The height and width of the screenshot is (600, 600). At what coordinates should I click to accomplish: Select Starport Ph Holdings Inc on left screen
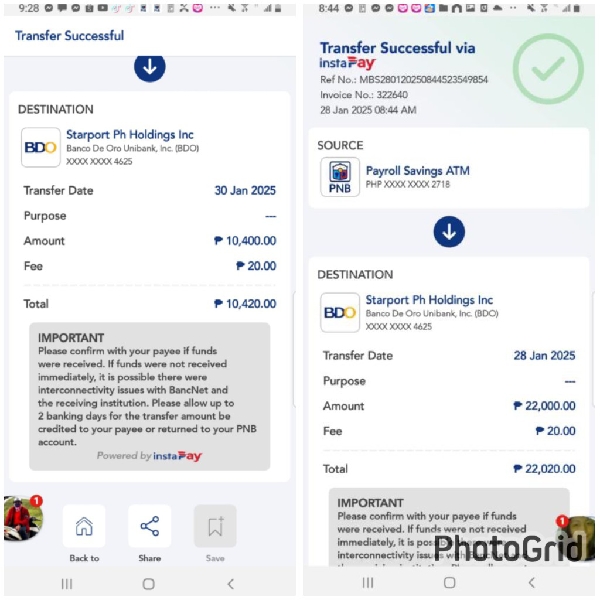click(x=130, y=134)
